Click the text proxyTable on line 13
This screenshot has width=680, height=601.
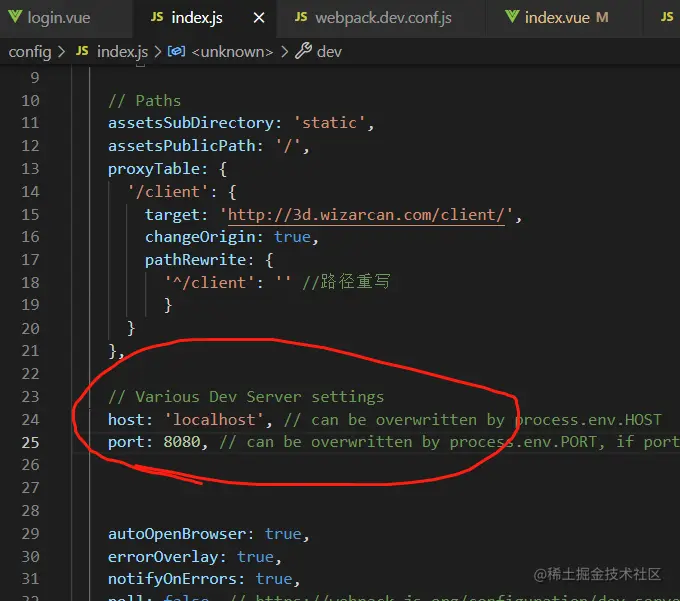coord(154,169)
